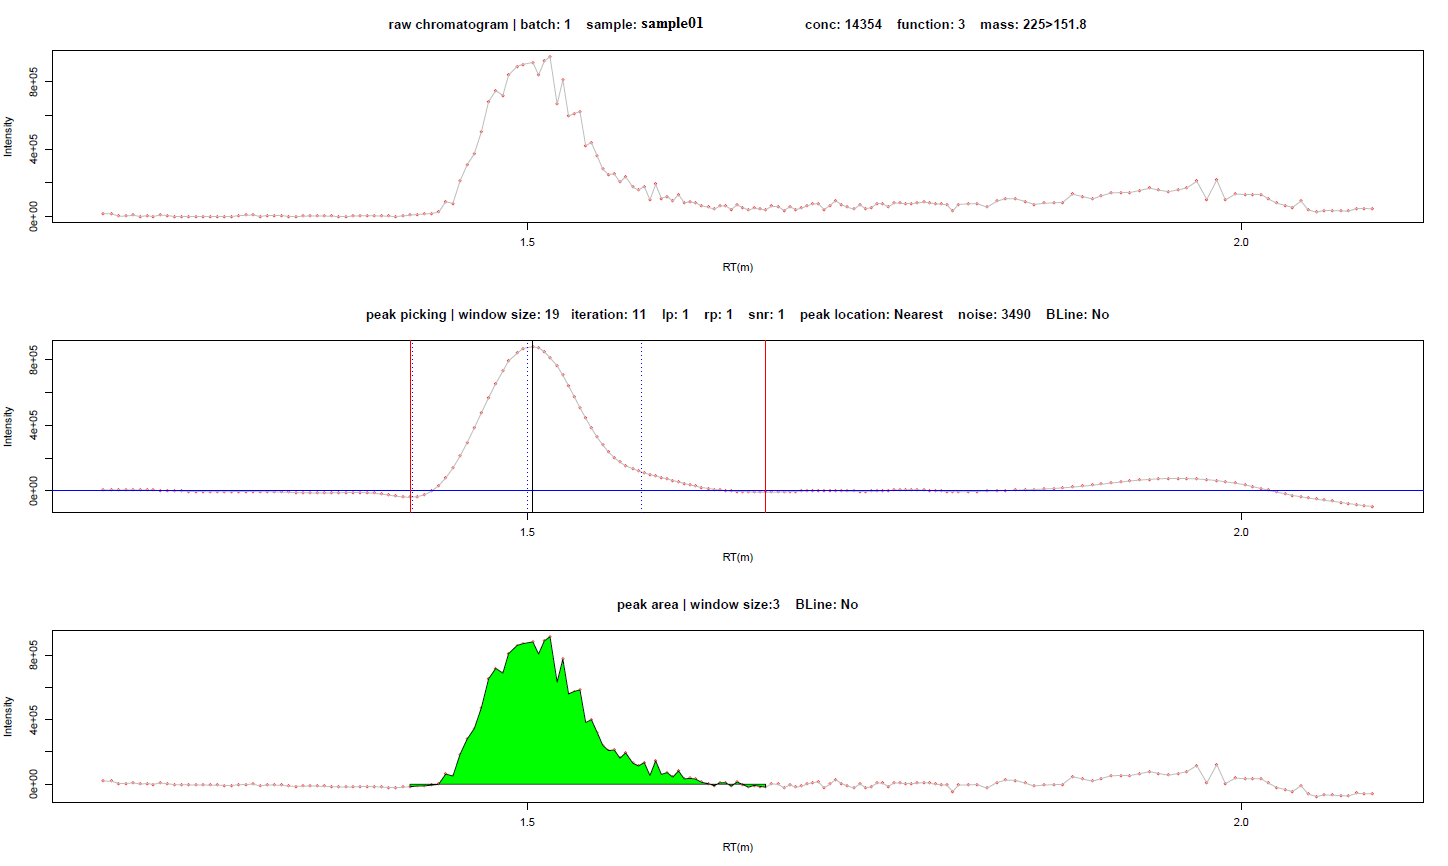
Task: Click the small hump near 2.0 in middle plot
Action: pos(1180,479)
